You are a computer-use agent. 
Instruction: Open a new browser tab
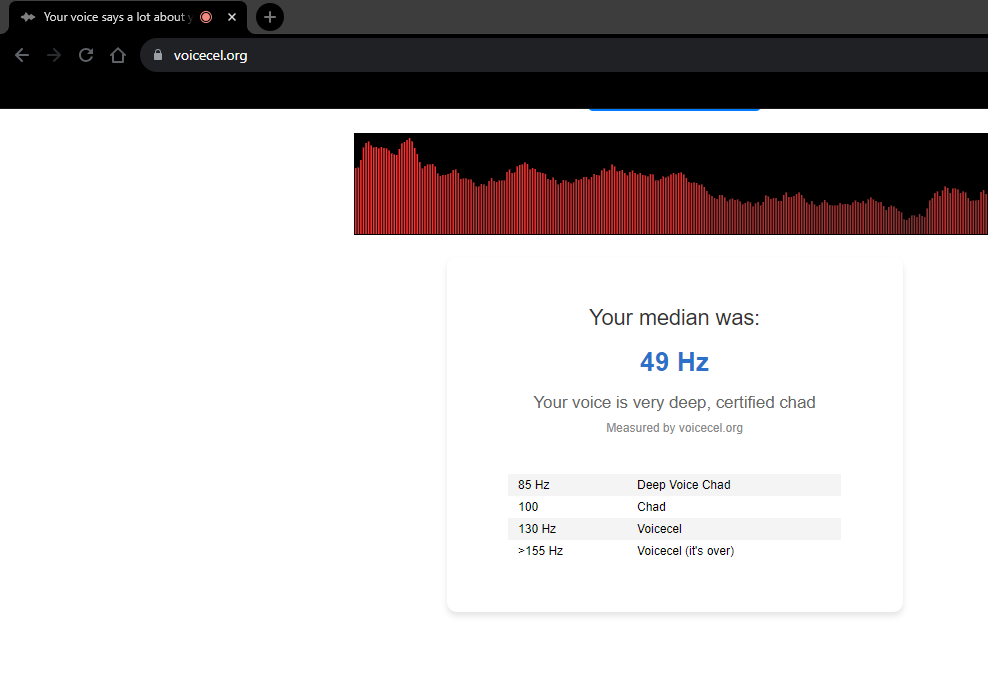click(x=269, y=17)
